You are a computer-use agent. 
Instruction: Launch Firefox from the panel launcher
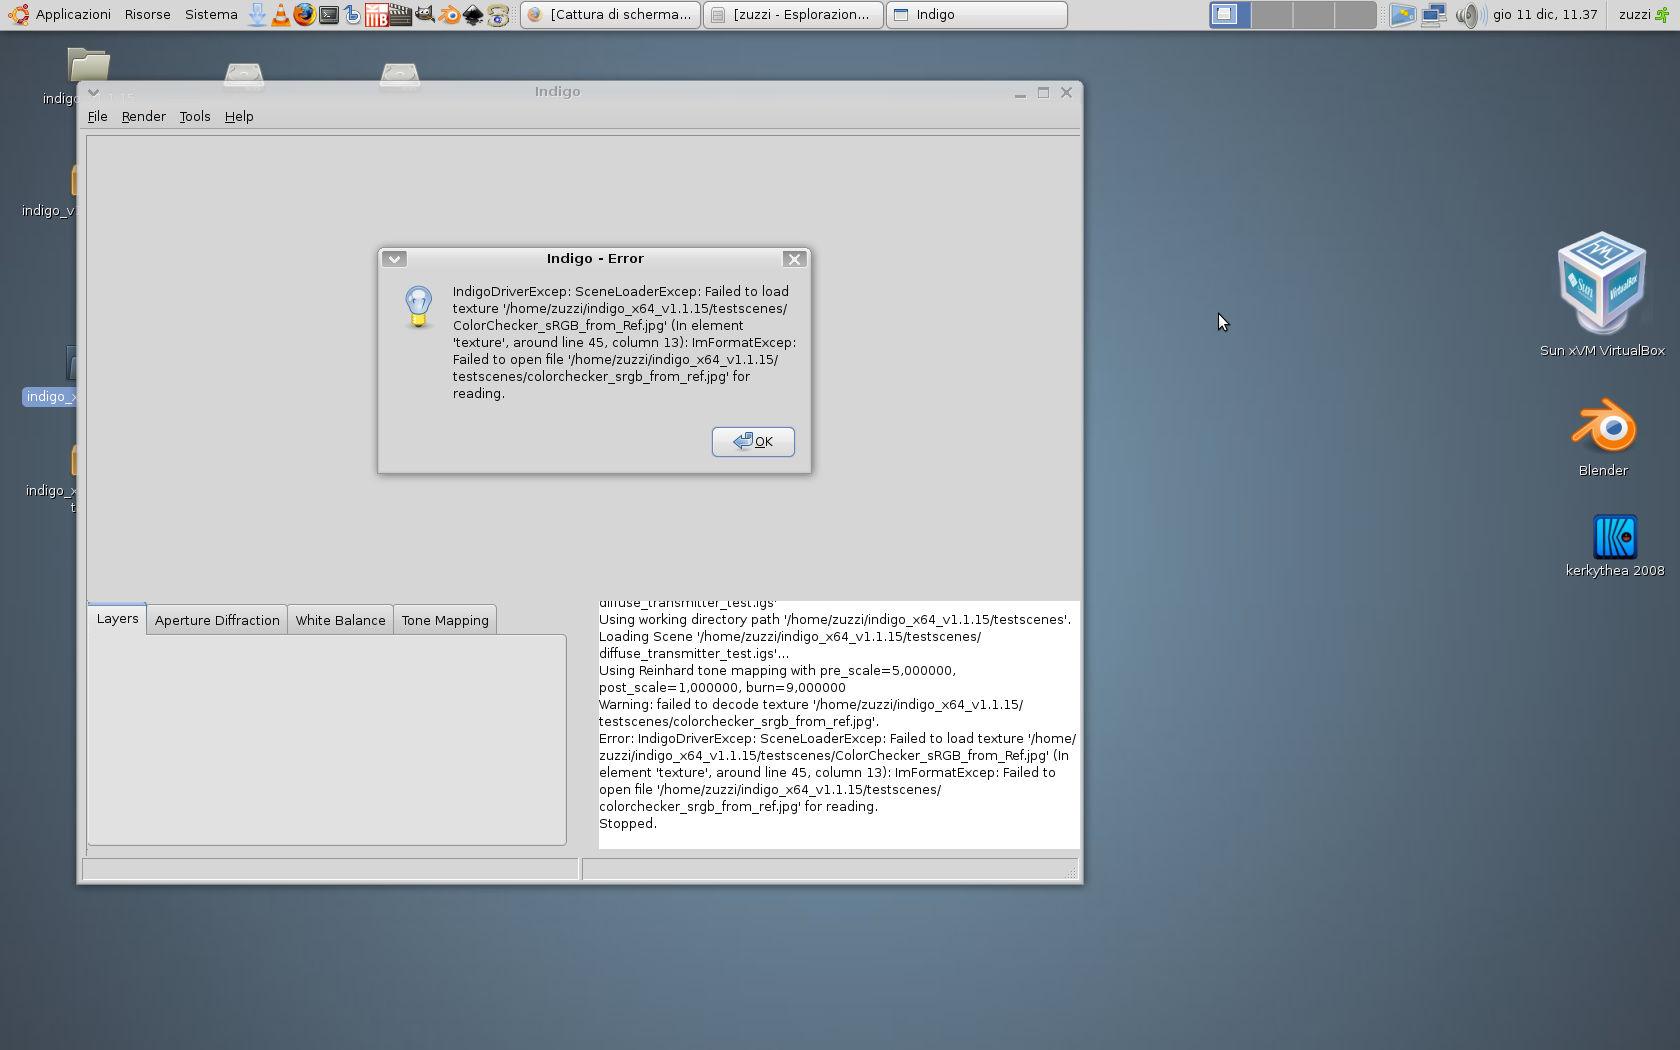[x=304, y=14]
